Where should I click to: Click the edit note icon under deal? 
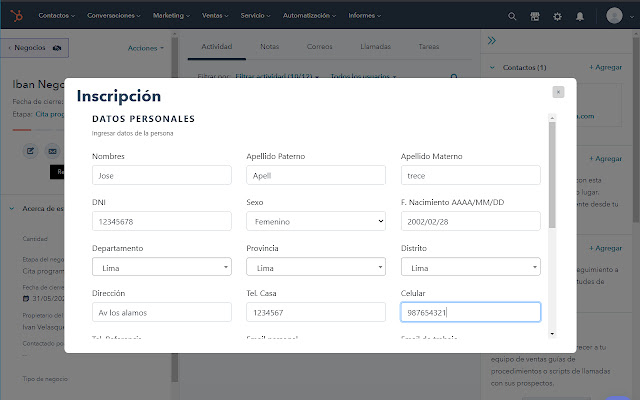click(x=30, y=151)
